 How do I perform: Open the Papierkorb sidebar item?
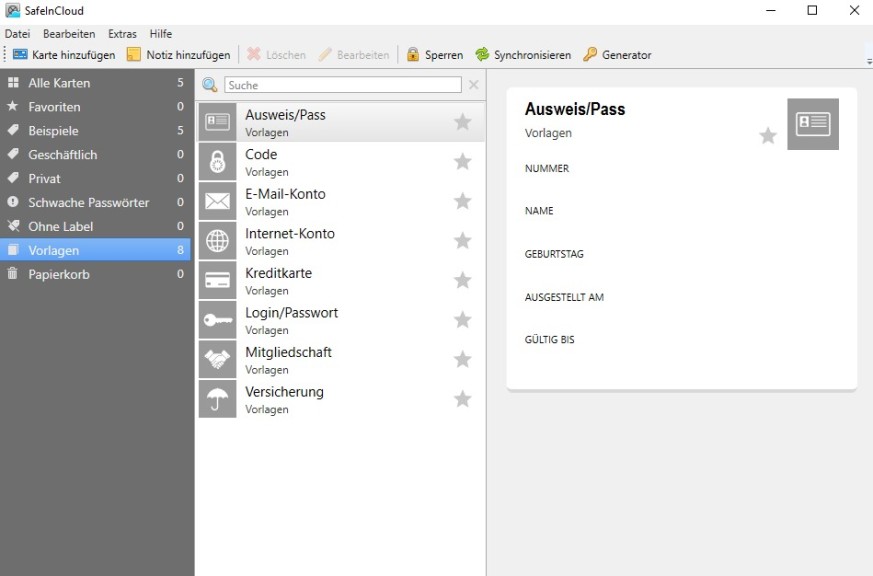point(59,274)
